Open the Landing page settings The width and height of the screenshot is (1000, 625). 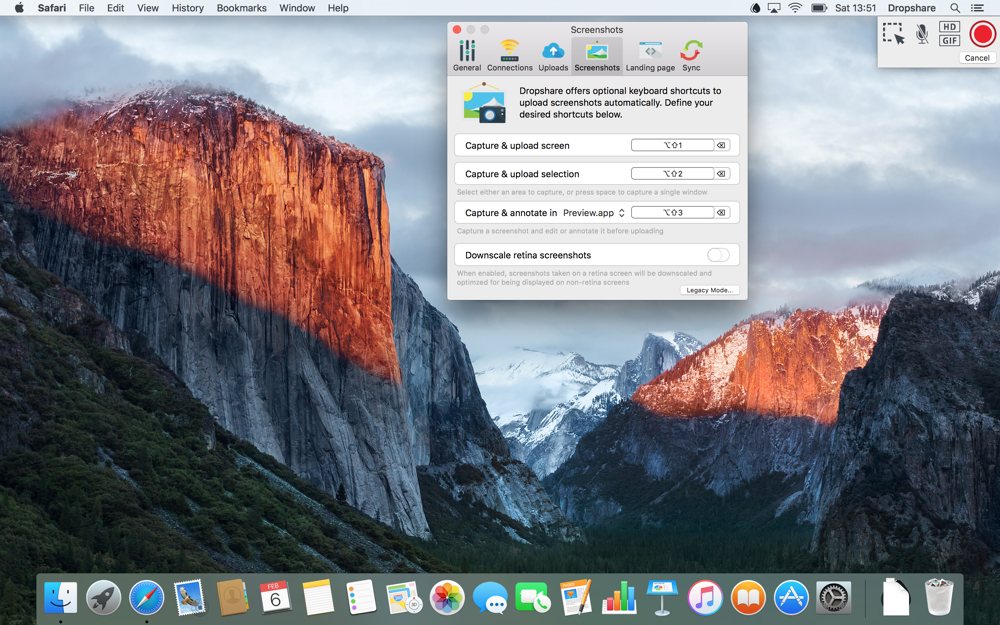pos(650,56)
